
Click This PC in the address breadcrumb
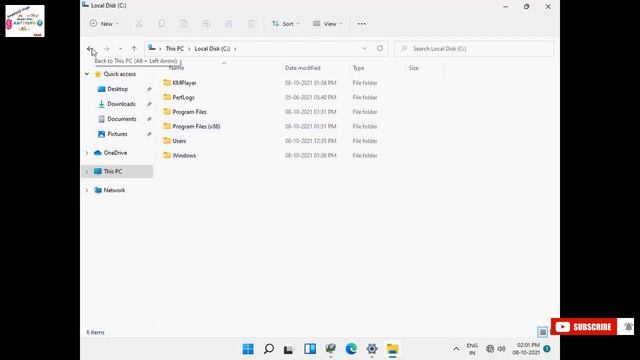pyautogui.click(x=175, y=49)
